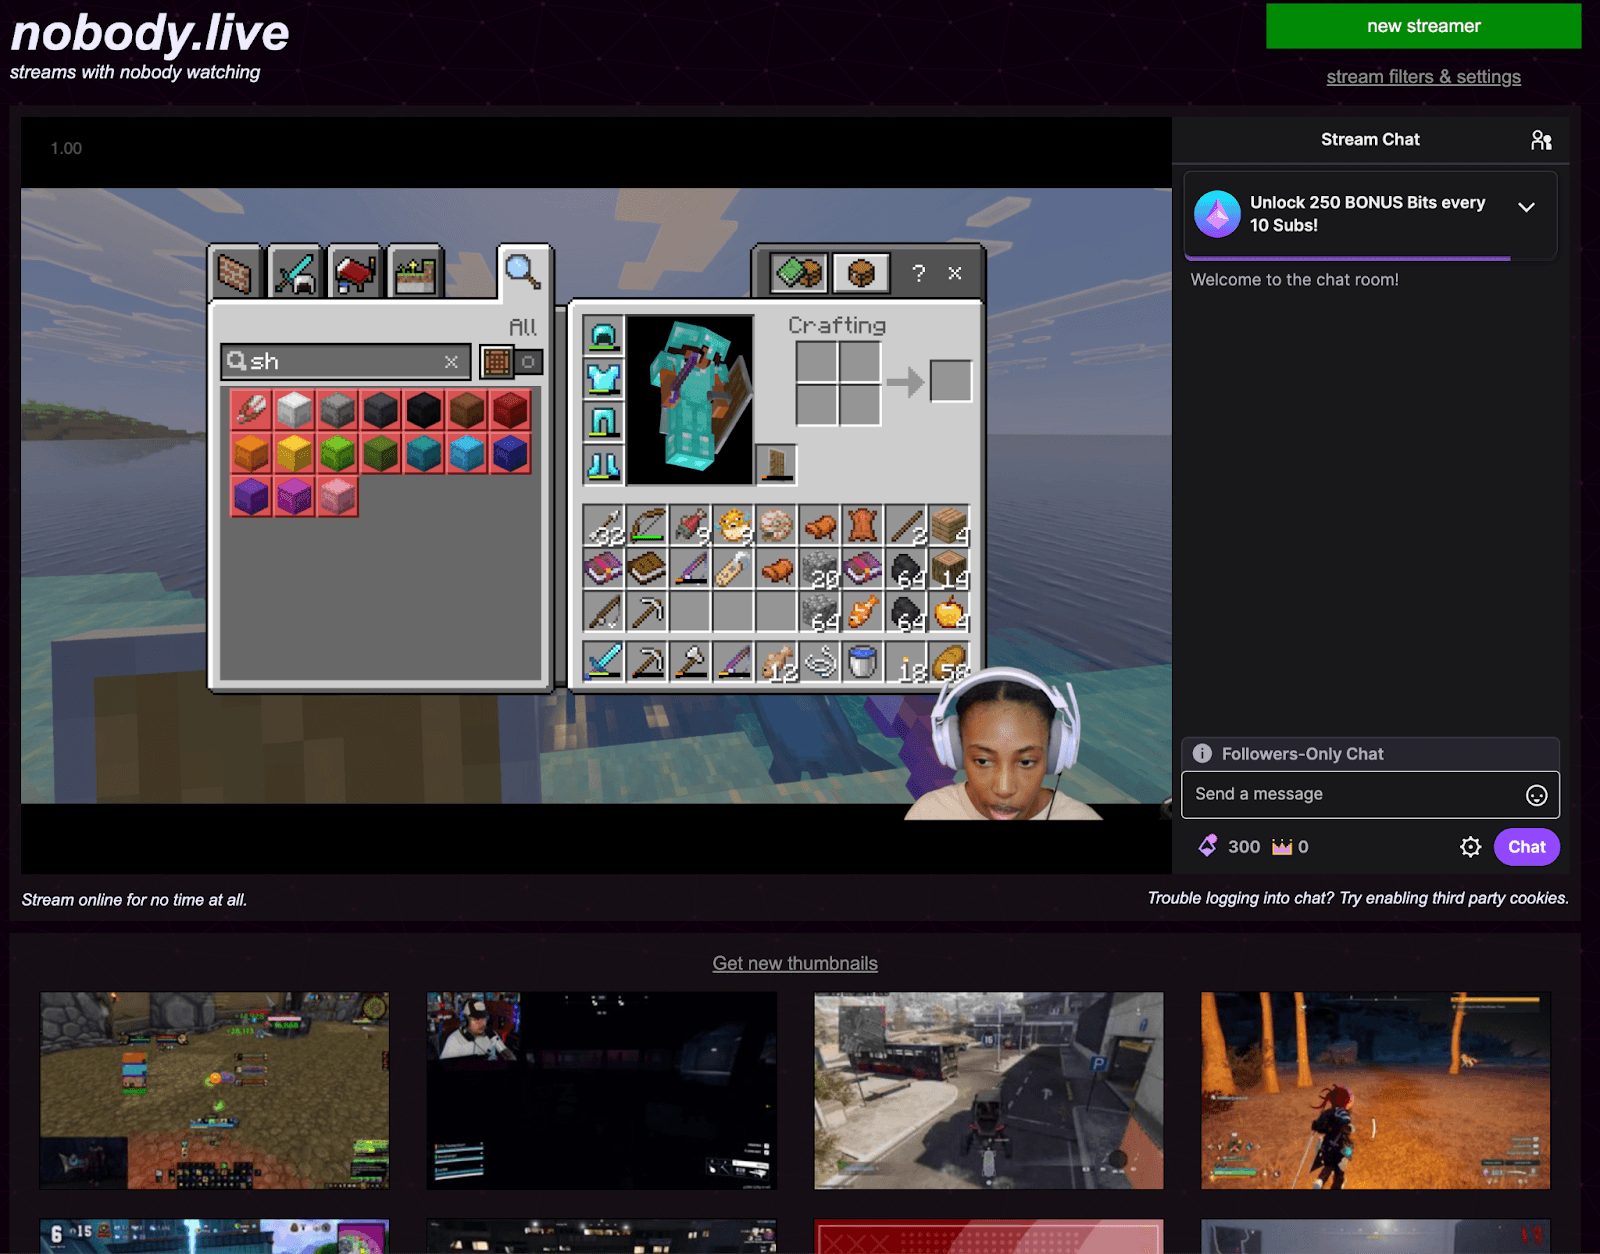This screenshot has height=1254, width=1600.
Task: Click the diamond helmet armor slot
Action: pyautogui.click(x=603, y=336)
